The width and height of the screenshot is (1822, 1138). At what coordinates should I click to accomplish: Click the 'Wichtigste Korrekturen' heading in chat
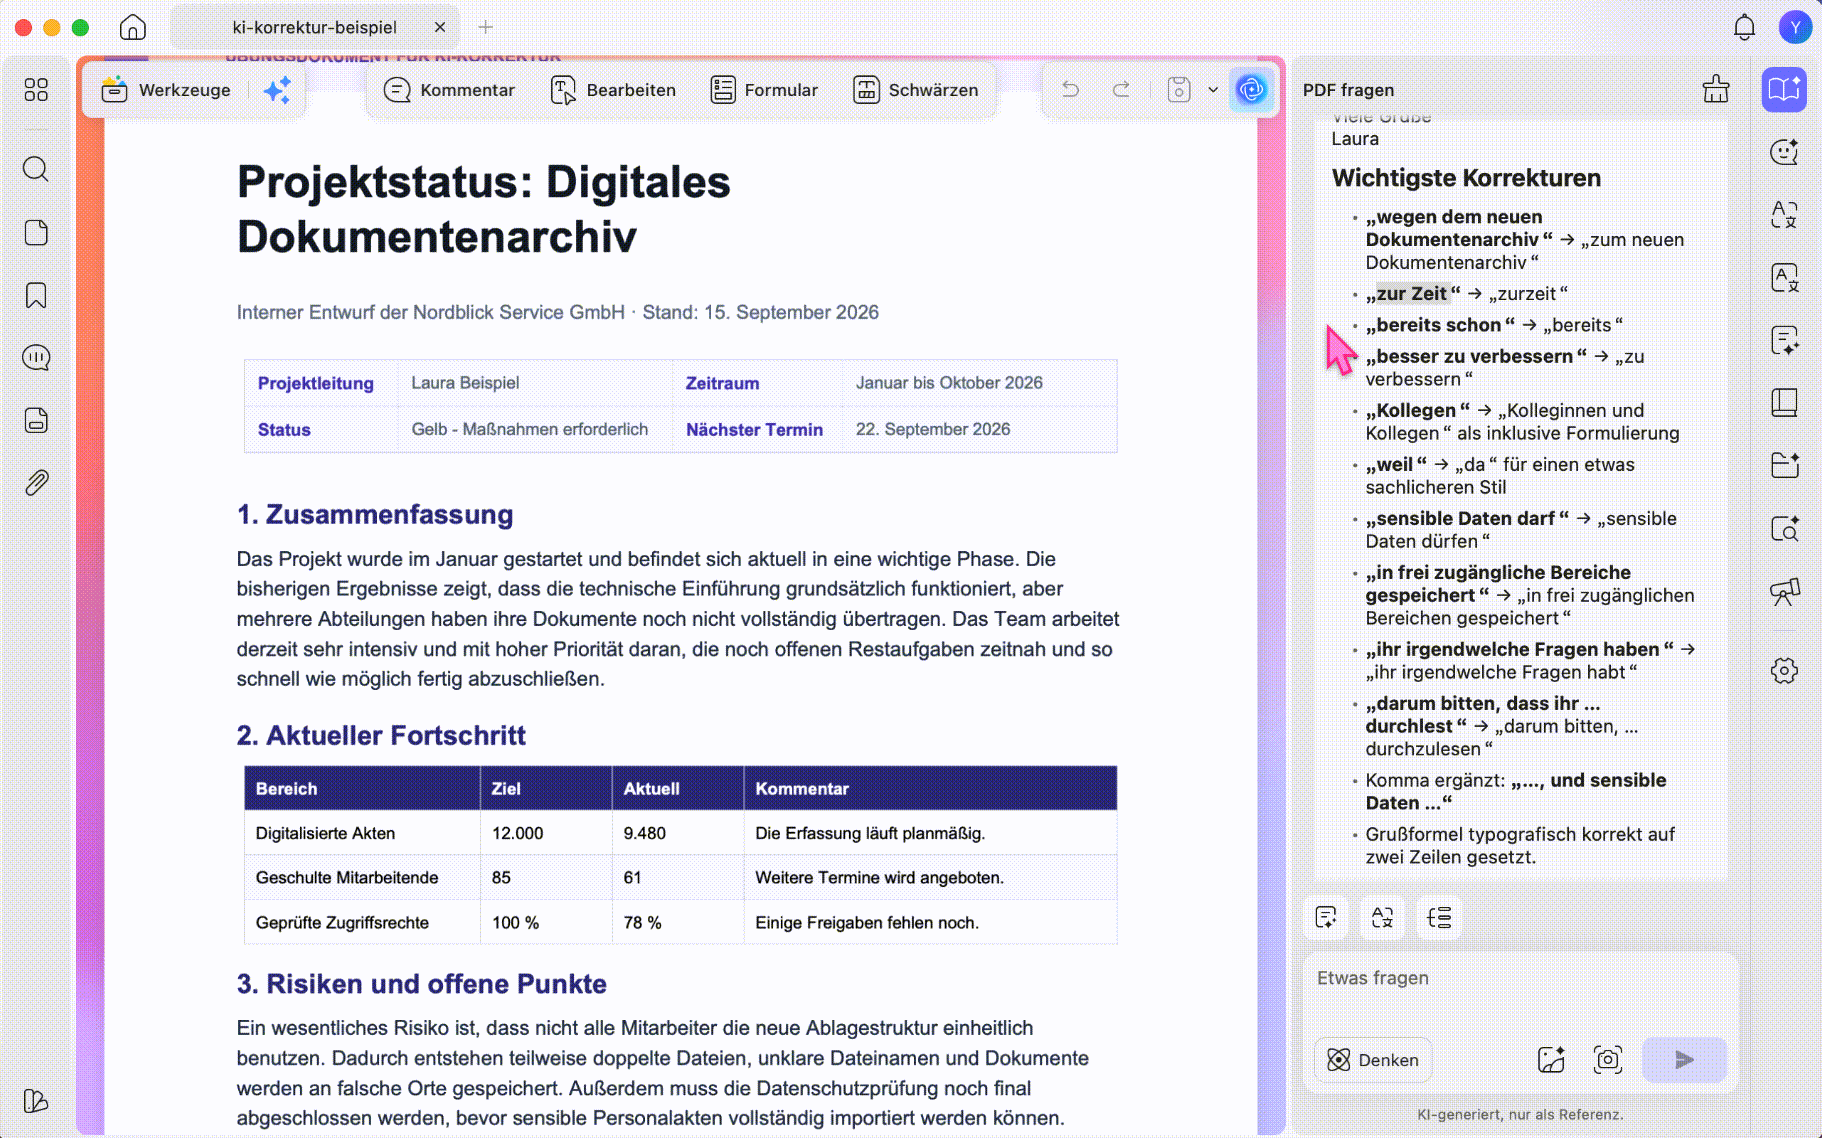(1466, 178)
